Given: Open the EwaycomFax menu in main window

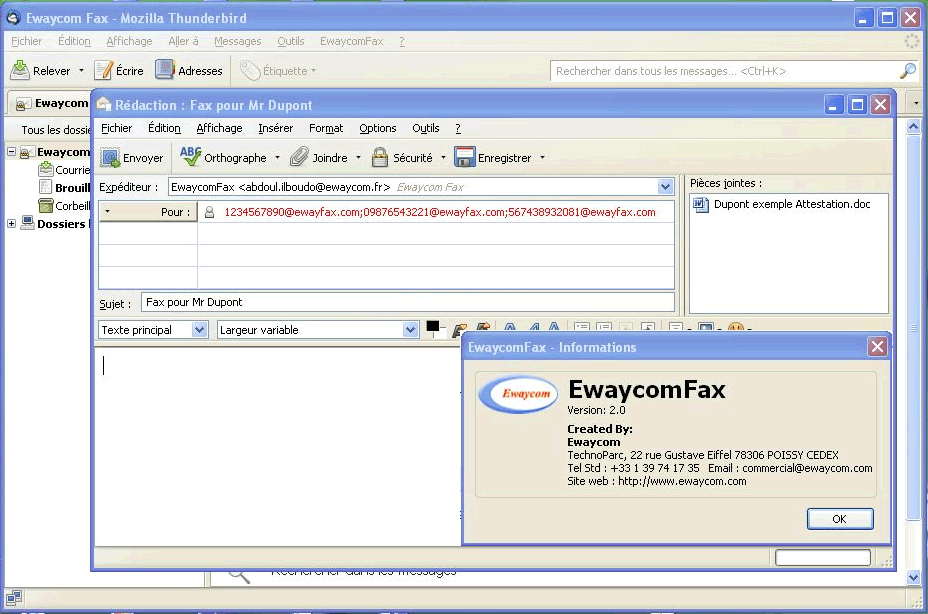Looking at the screenshot, I should tap(352, 41).
